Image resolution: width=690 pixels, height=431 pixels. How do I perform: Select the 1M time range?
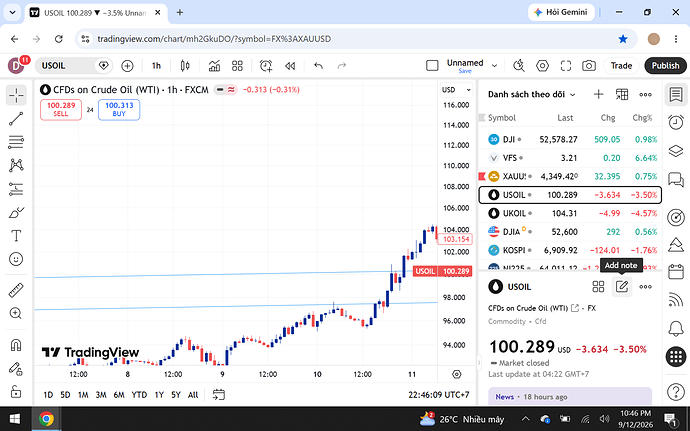[x=83, y=395]
